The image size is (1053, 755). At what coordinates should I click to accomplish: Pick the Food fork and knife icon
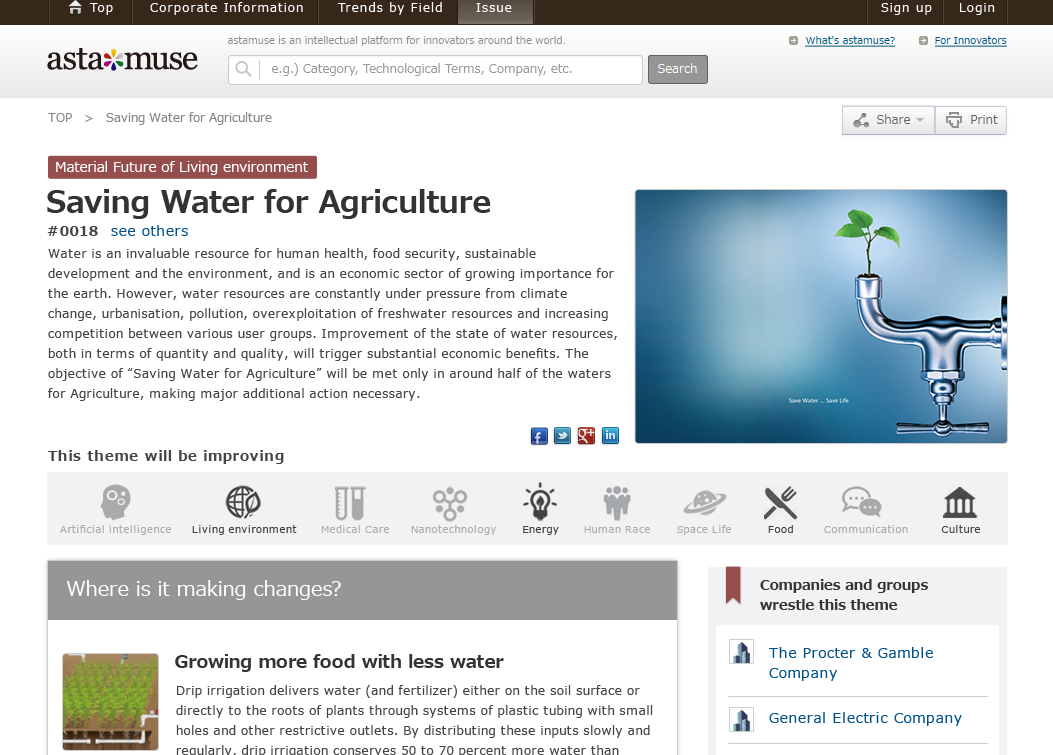(x=780, y=502)
